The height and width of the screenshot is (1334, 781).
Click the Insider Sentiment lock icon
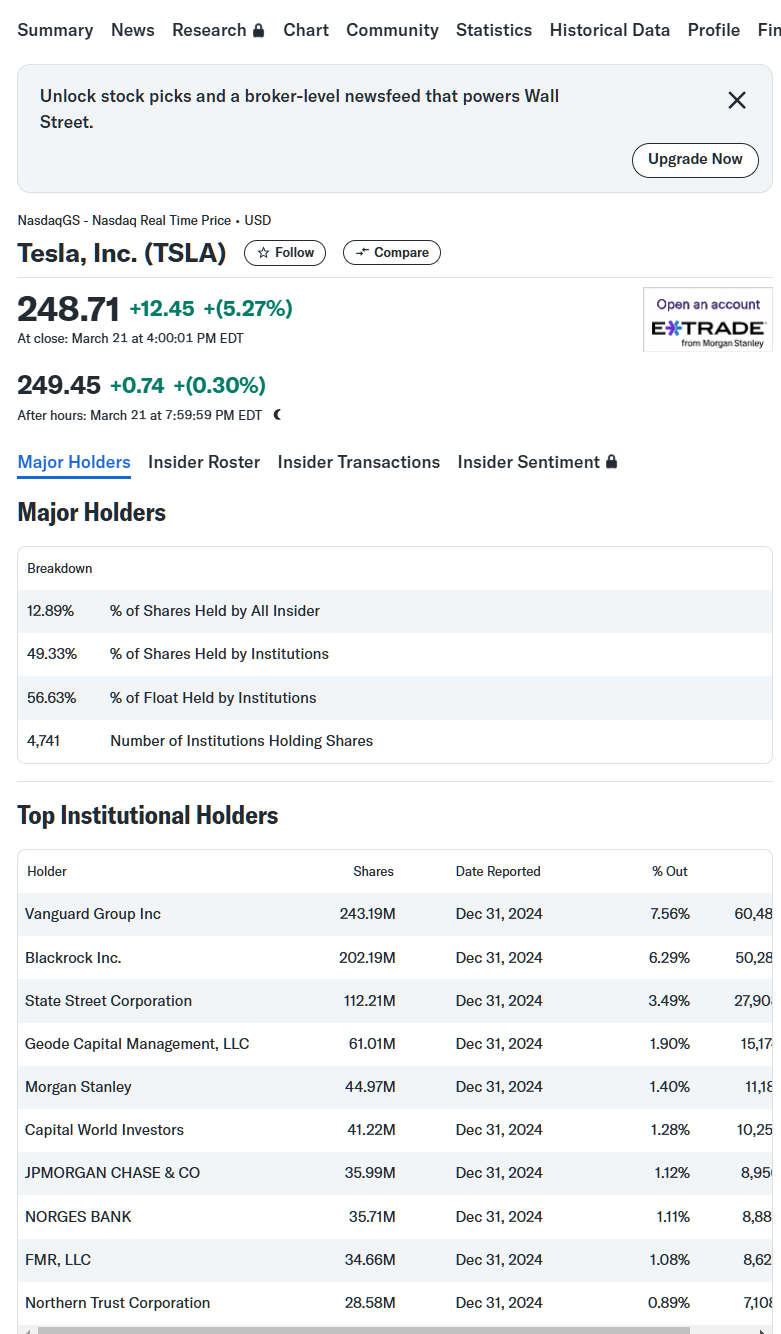[611, 462]
